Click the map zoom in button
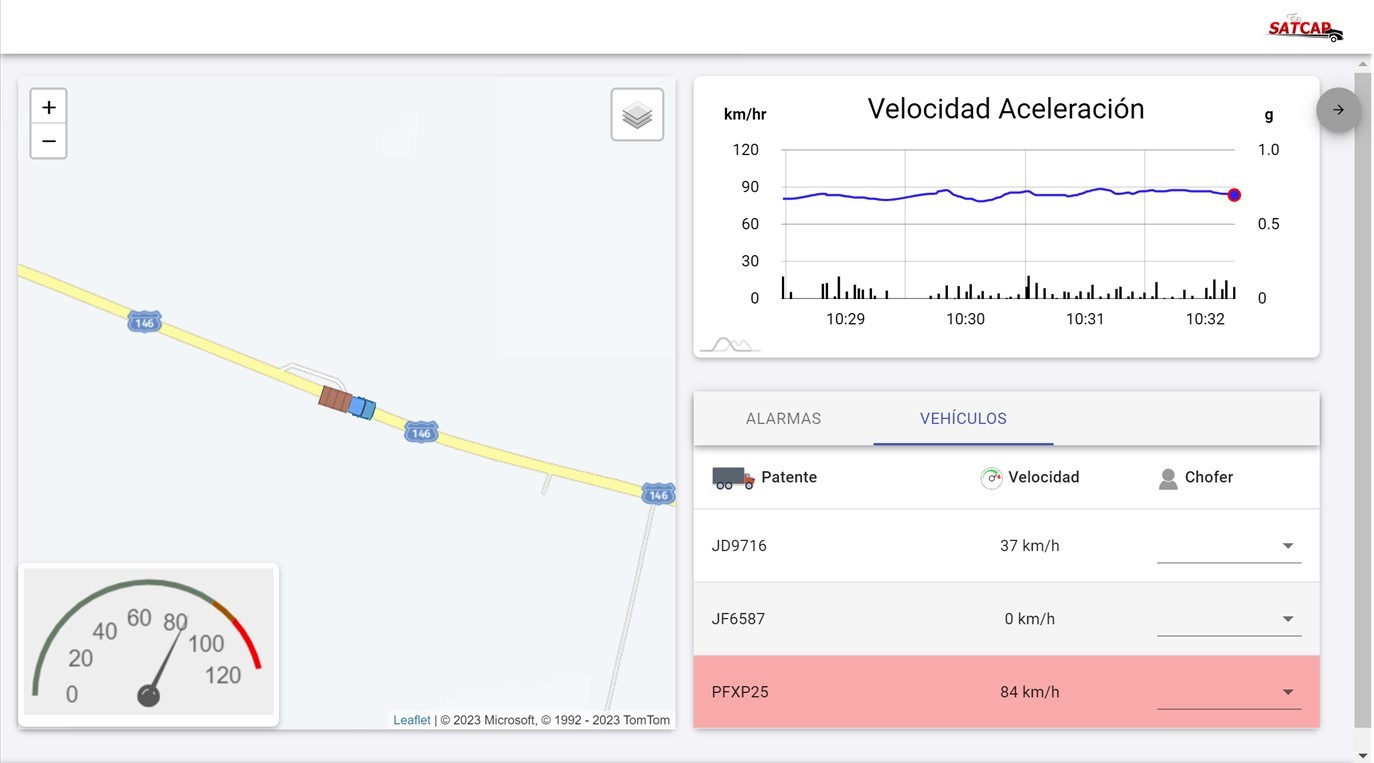Viewport: 1374px width, 763px height. [49, 107]
